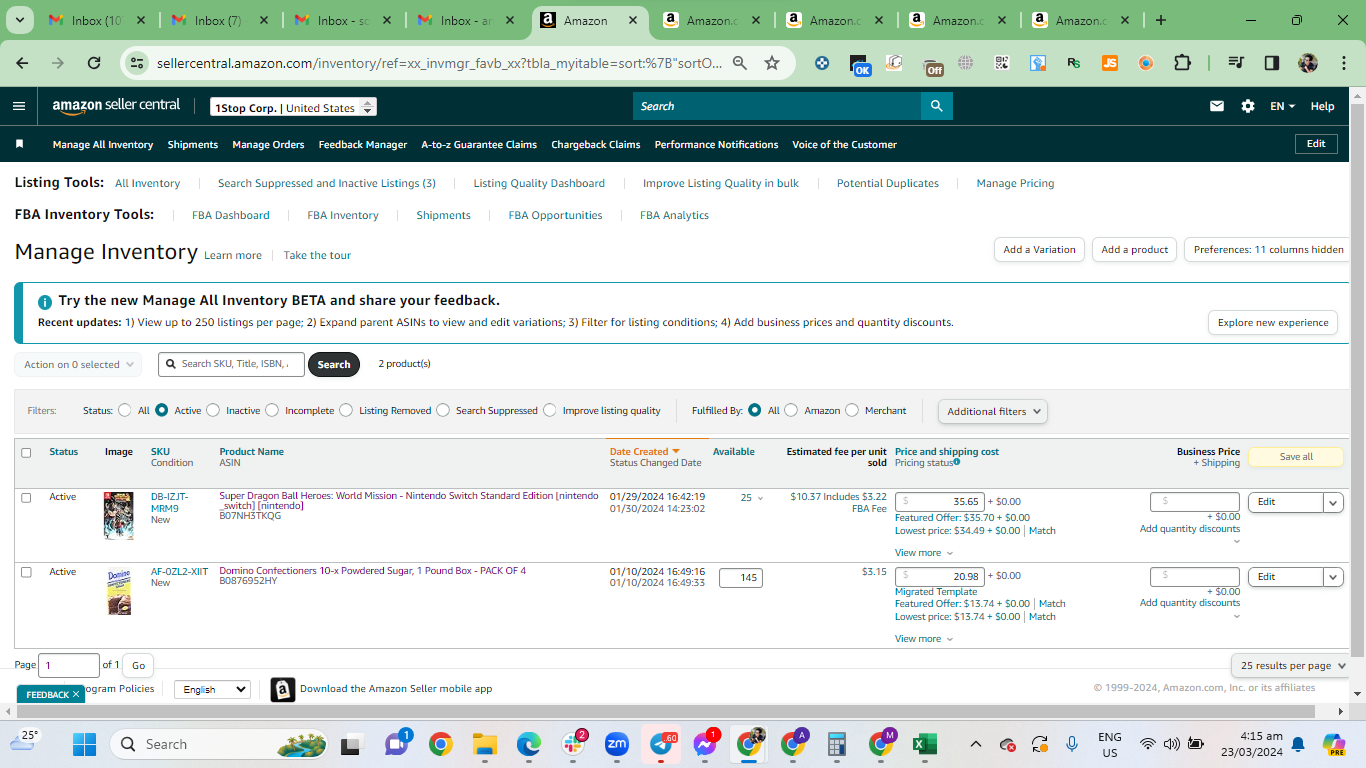Open the QR code extension icon
The height and width of the screenshot is (768, 1366).
pos(1002,63)
